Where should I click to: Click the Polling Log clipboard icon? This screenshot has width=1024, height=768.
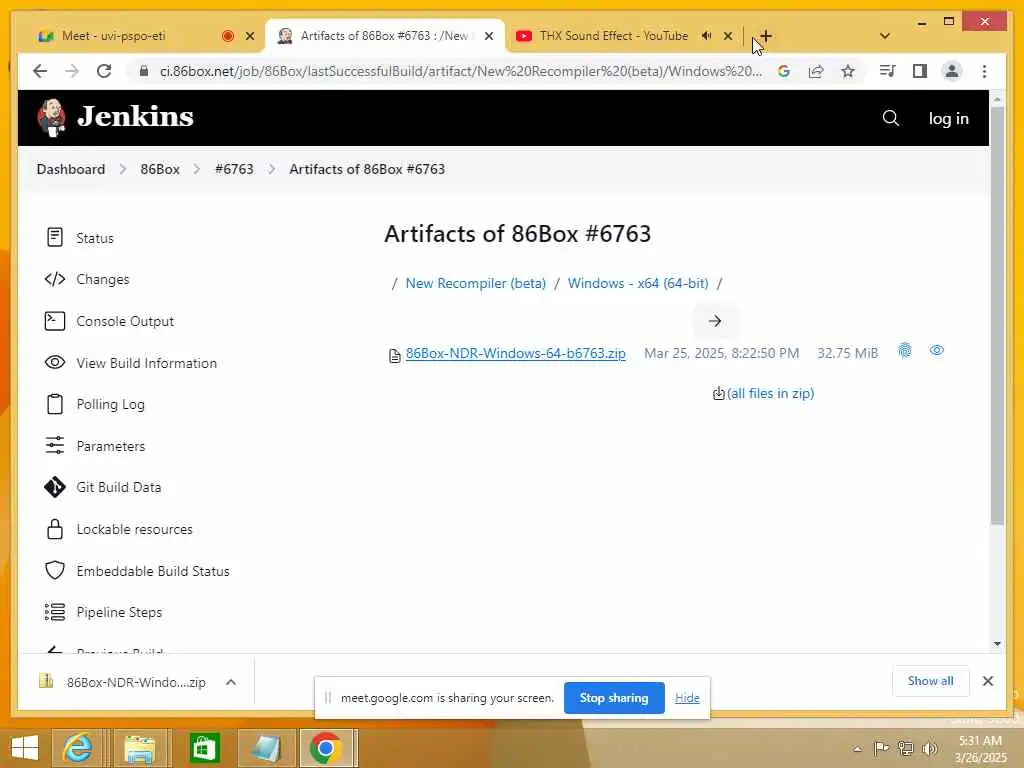pos(55,404)
